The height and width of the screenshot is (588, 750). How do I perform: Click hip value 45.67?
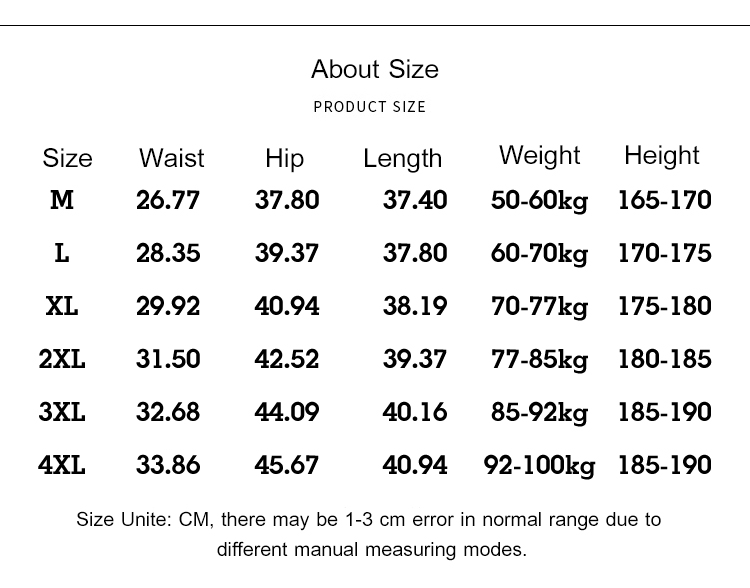pyautogui.click(x=287, y=465)
